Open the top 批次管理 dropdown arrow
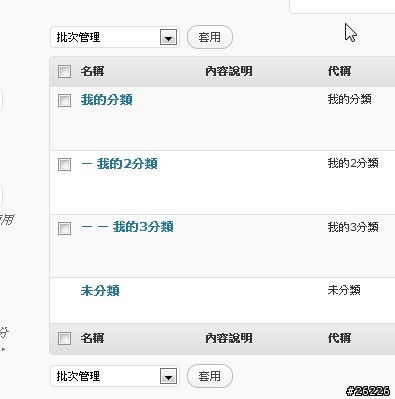Viewport: 395px width, 399px height. coord(168,37)
